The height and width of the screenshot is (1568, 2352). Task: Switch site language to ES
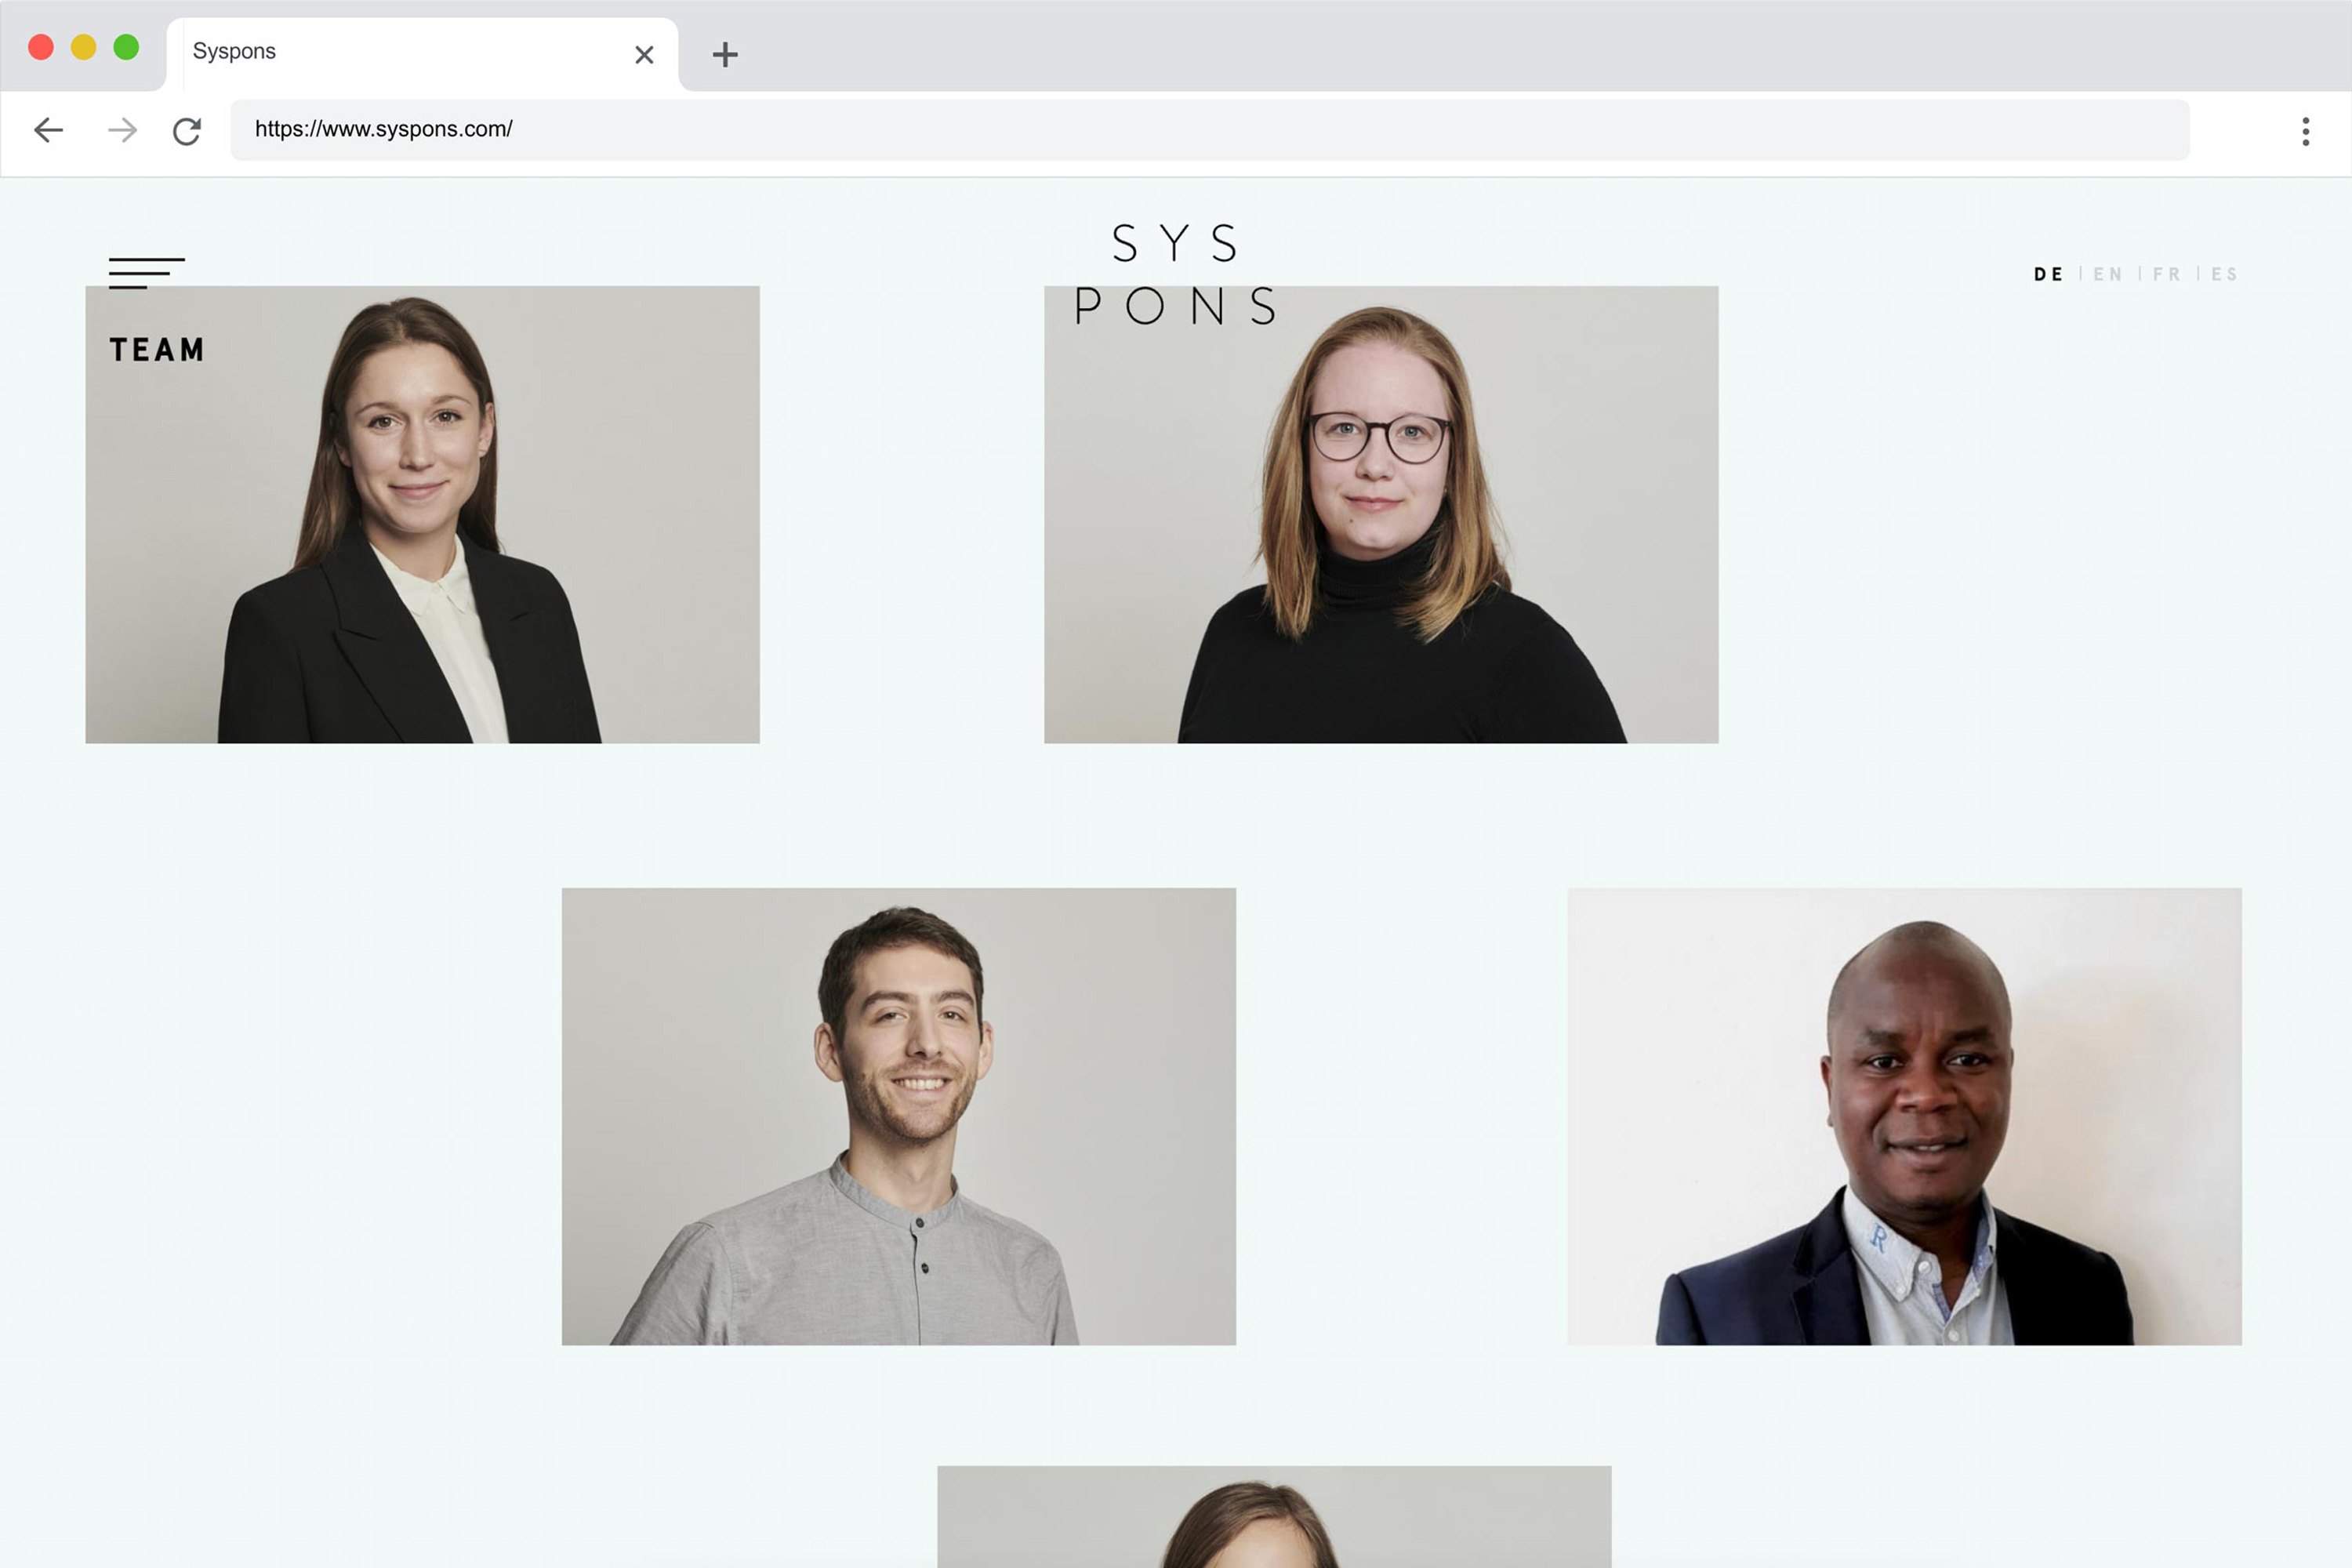point(2224,274)
